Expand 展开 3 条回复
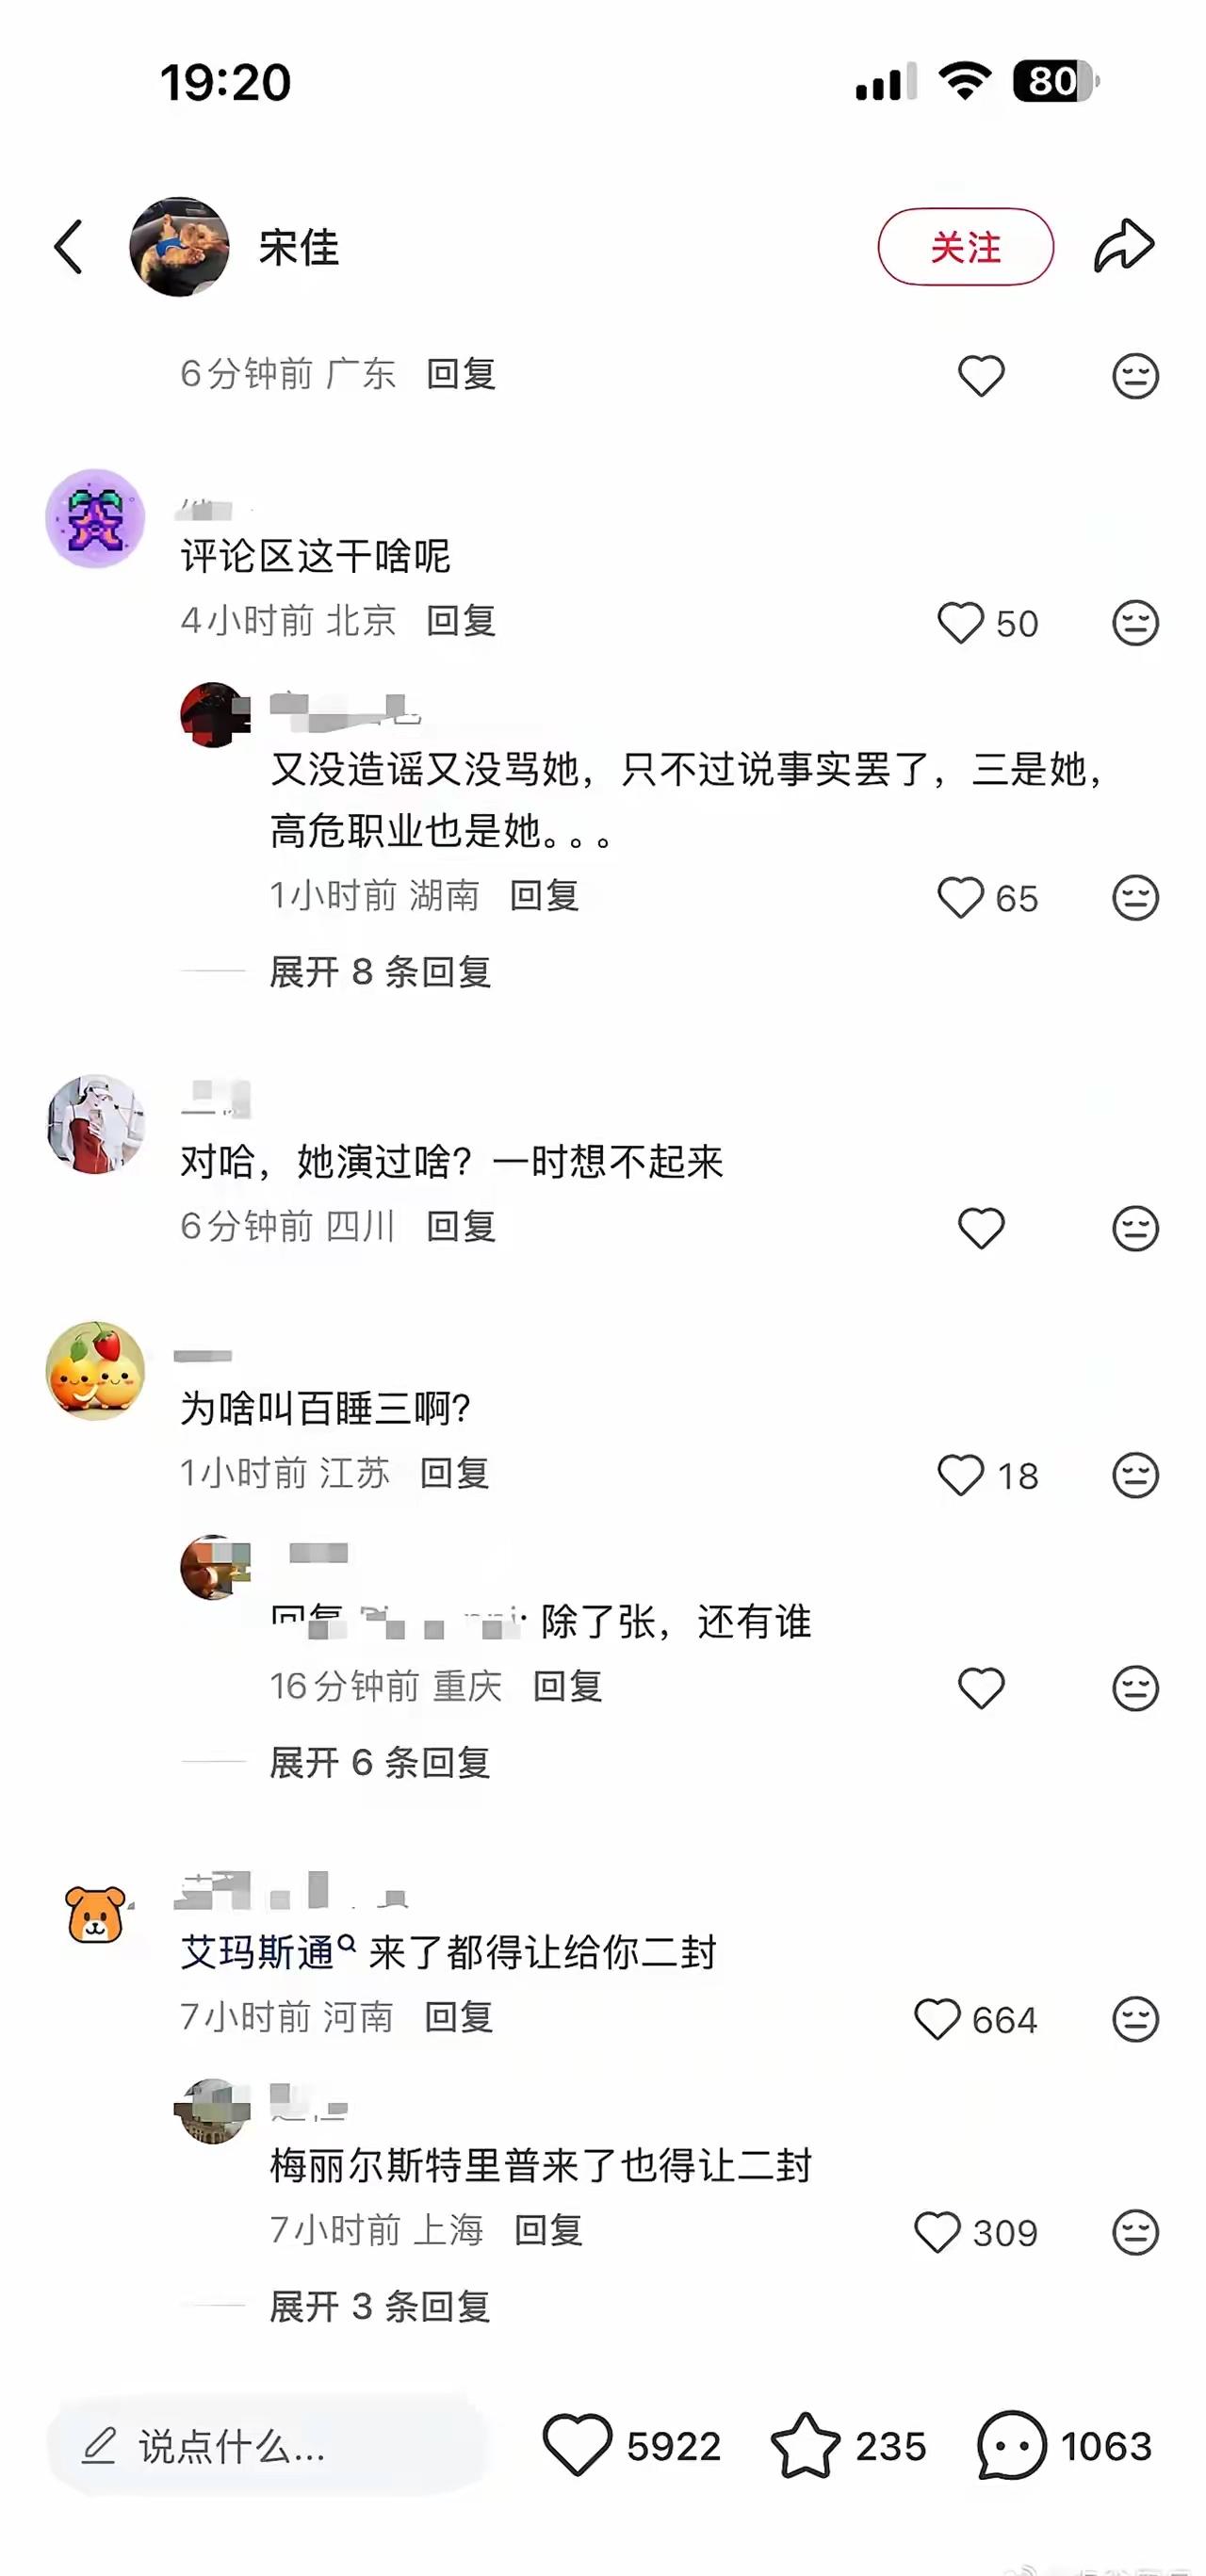The width and height of the screenshot is (1206, 2576). pyautogui.click(x=380, y=2306)
